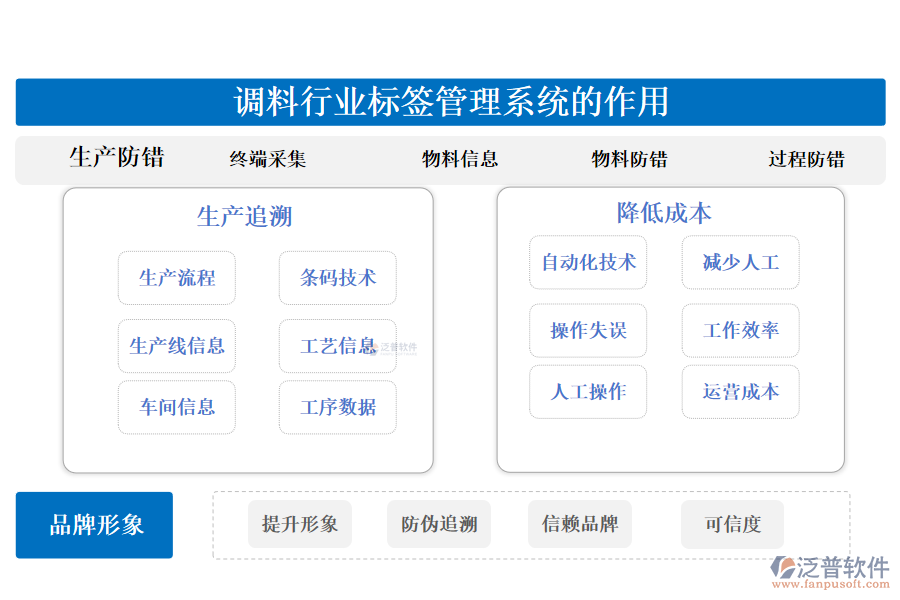Select 生产线信息 under 生产追溯

pyautogui.click(x=177, y=345)
